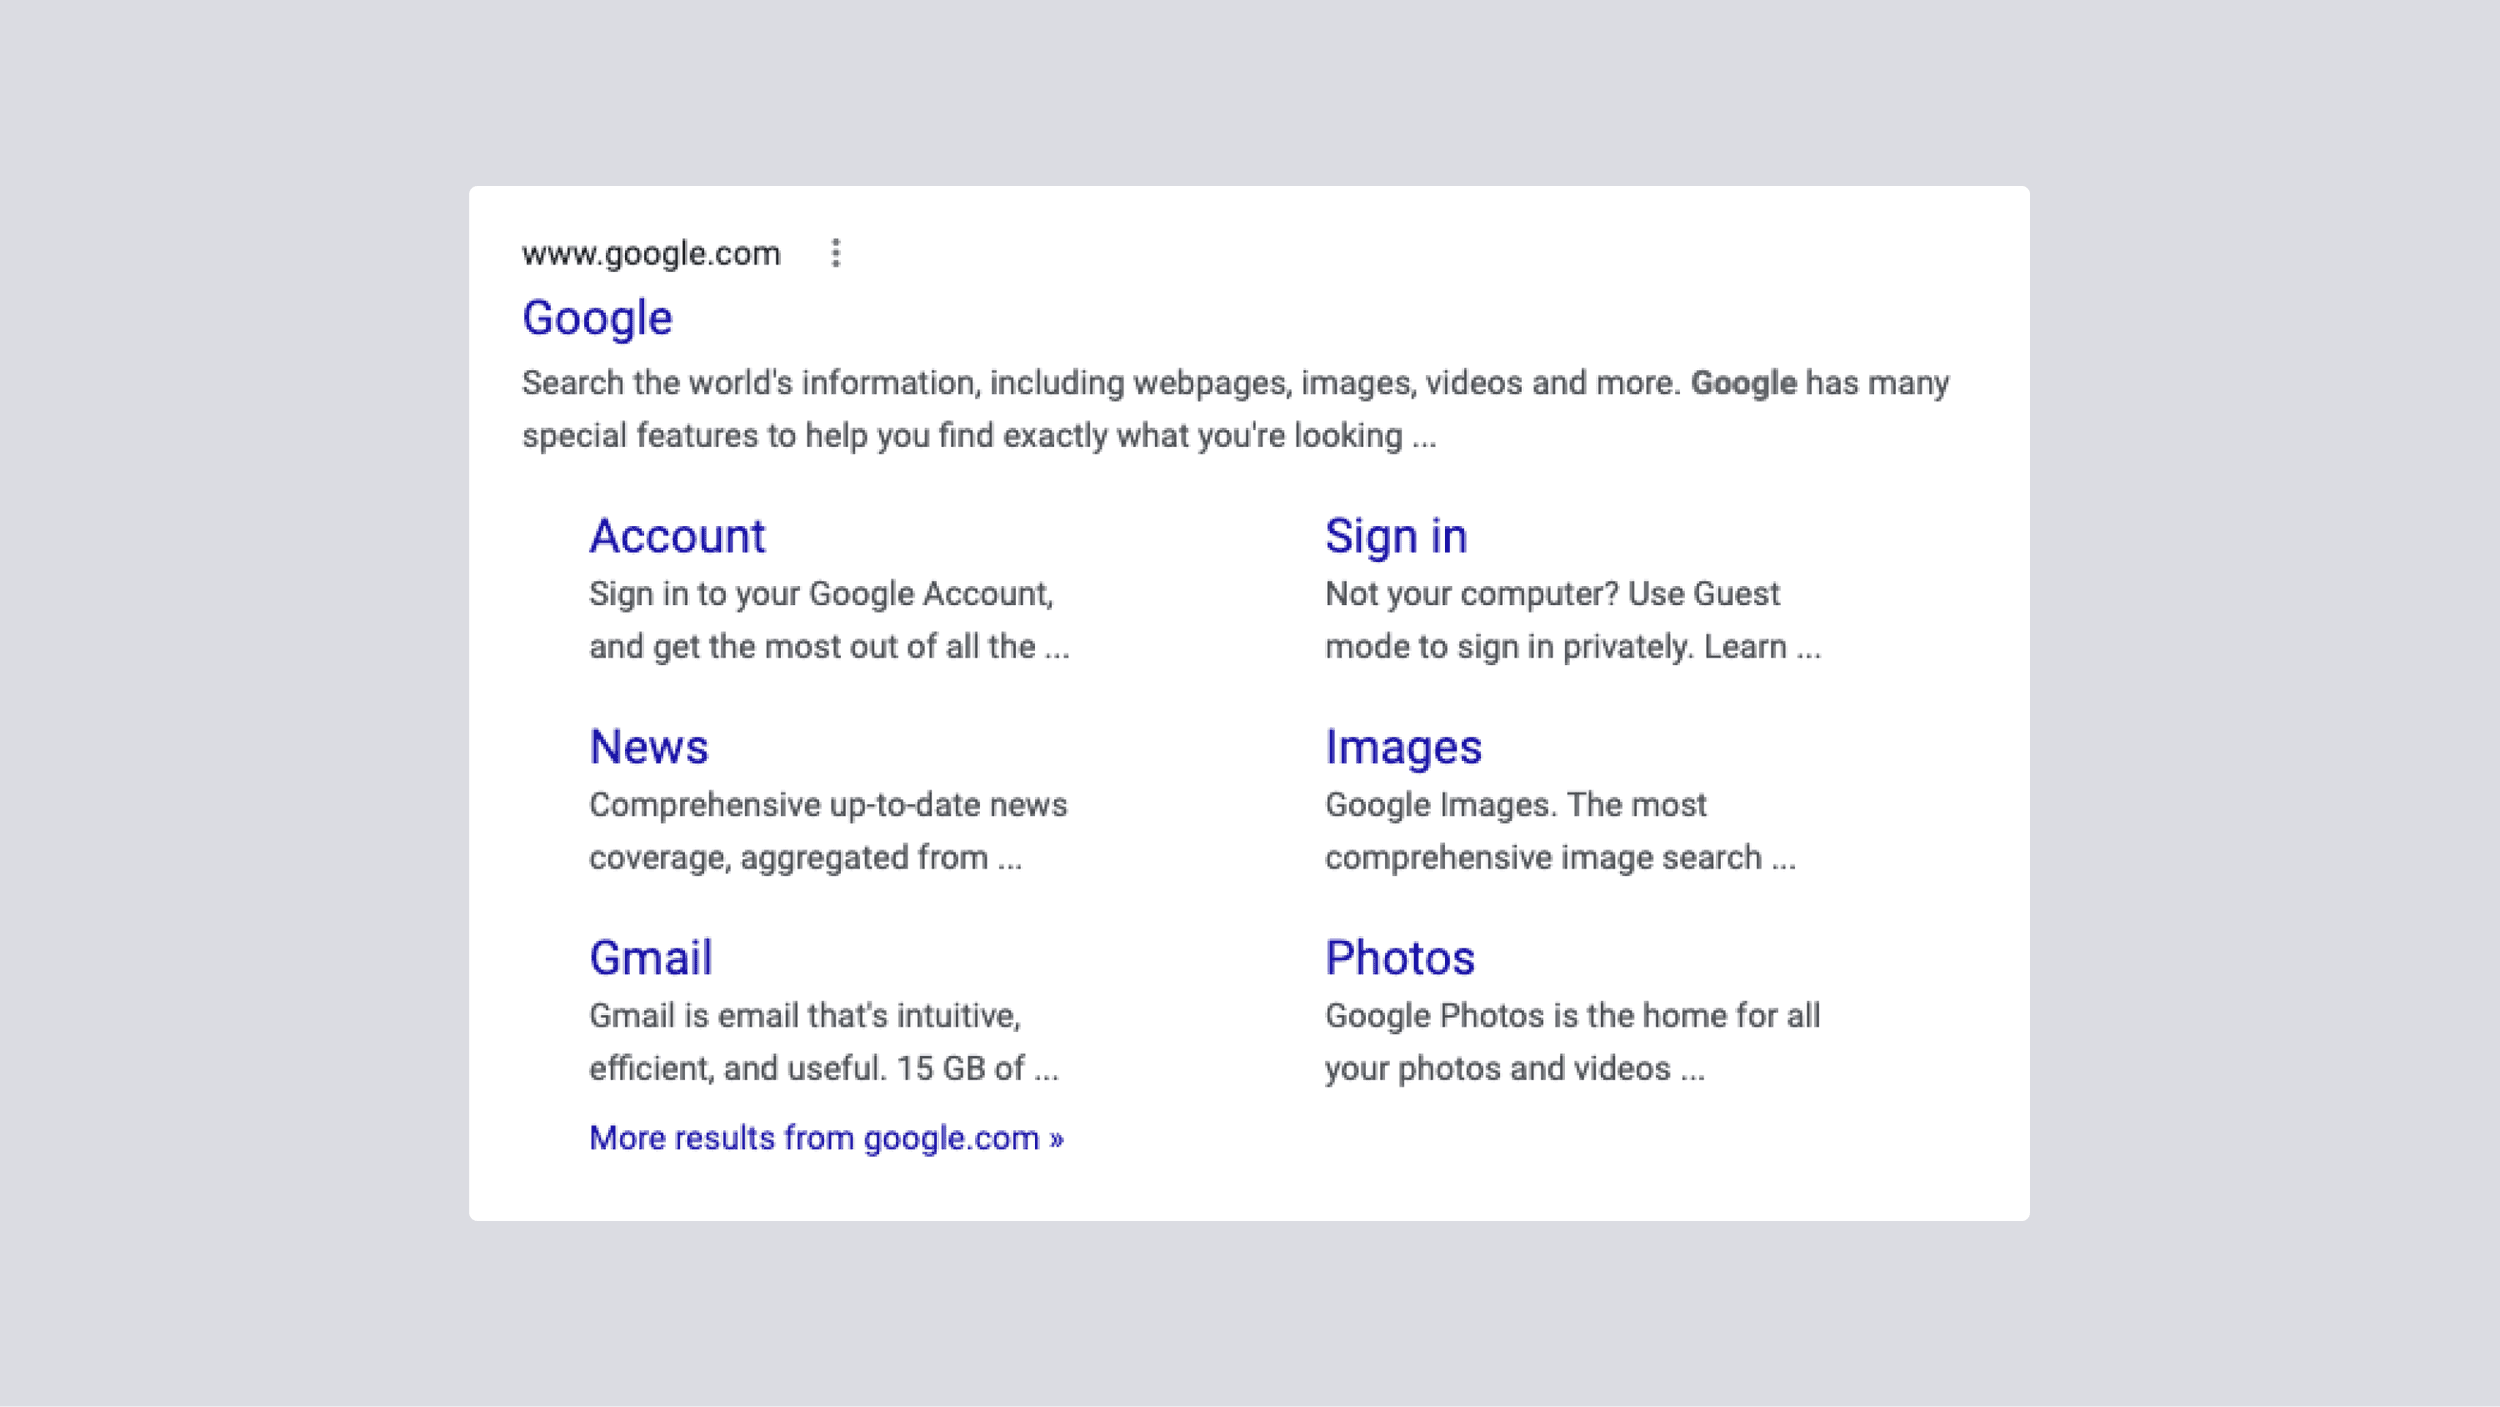Open the Images sitelink
This screenshot has width=2500, height=1407.
coord(1402,747)
